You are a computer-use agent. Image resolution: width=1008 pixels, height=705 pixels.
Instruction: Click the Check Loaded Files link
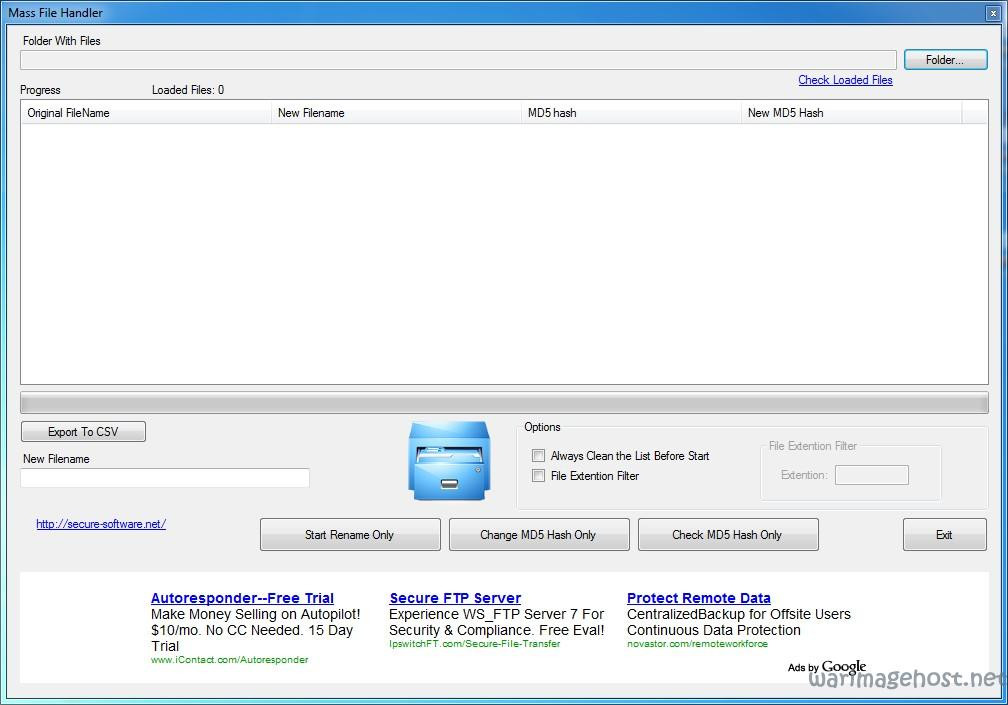pos(845,80)
